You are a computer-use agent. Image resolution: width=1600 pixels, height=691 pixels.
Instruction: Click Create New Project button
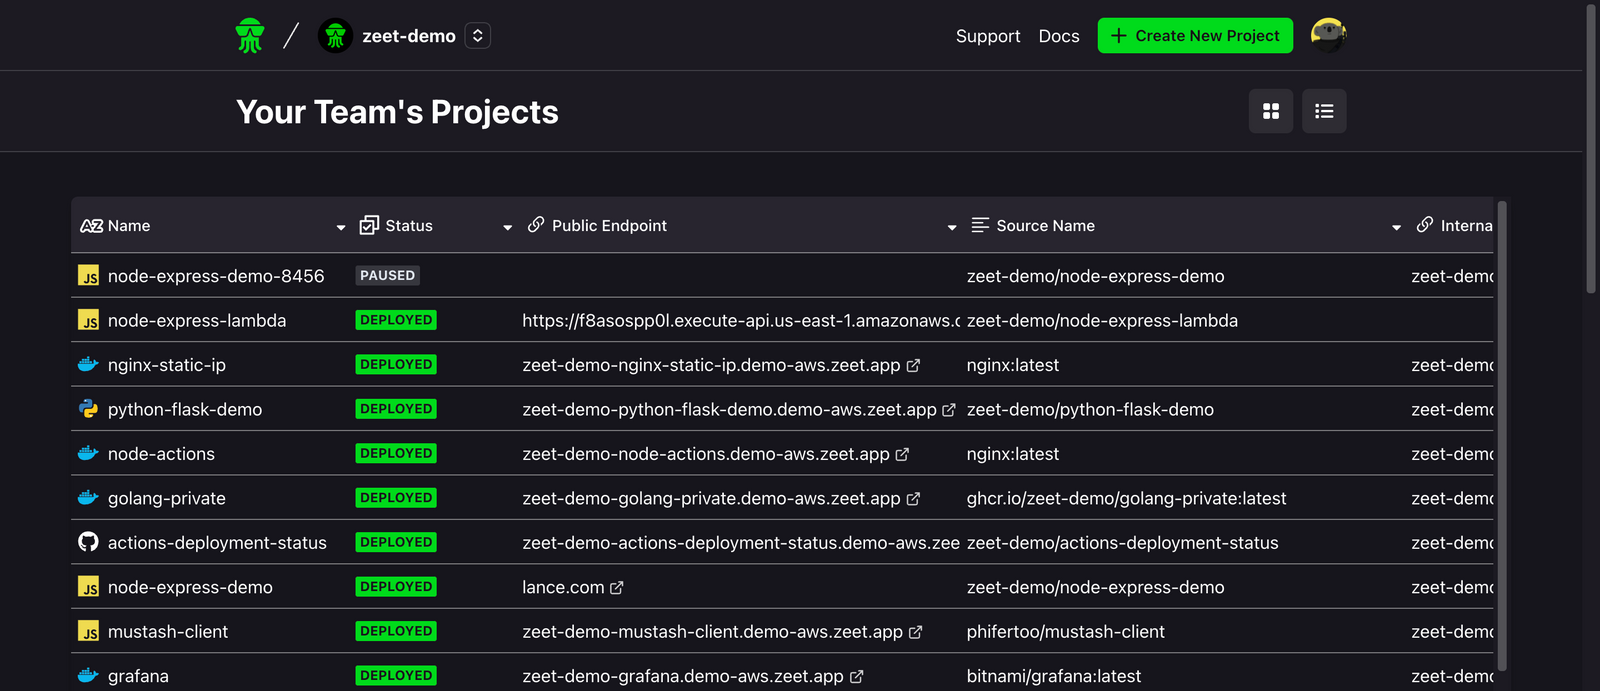(1195, 36)
